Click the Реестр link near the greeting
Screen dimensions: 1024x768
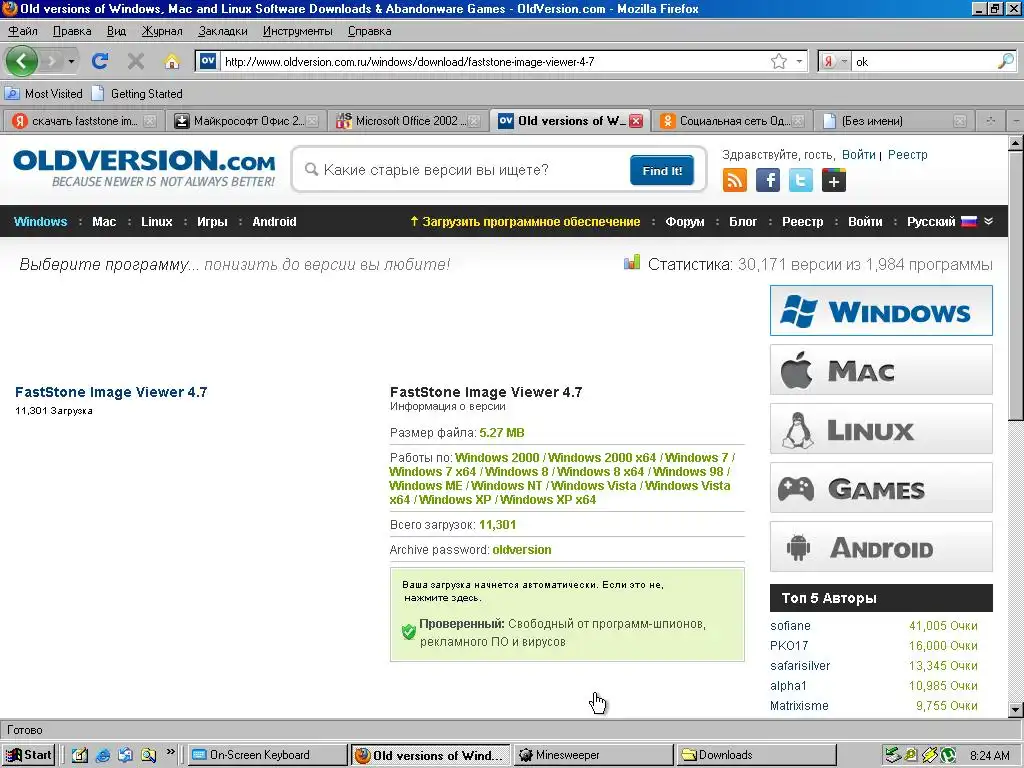coord(907,155)
